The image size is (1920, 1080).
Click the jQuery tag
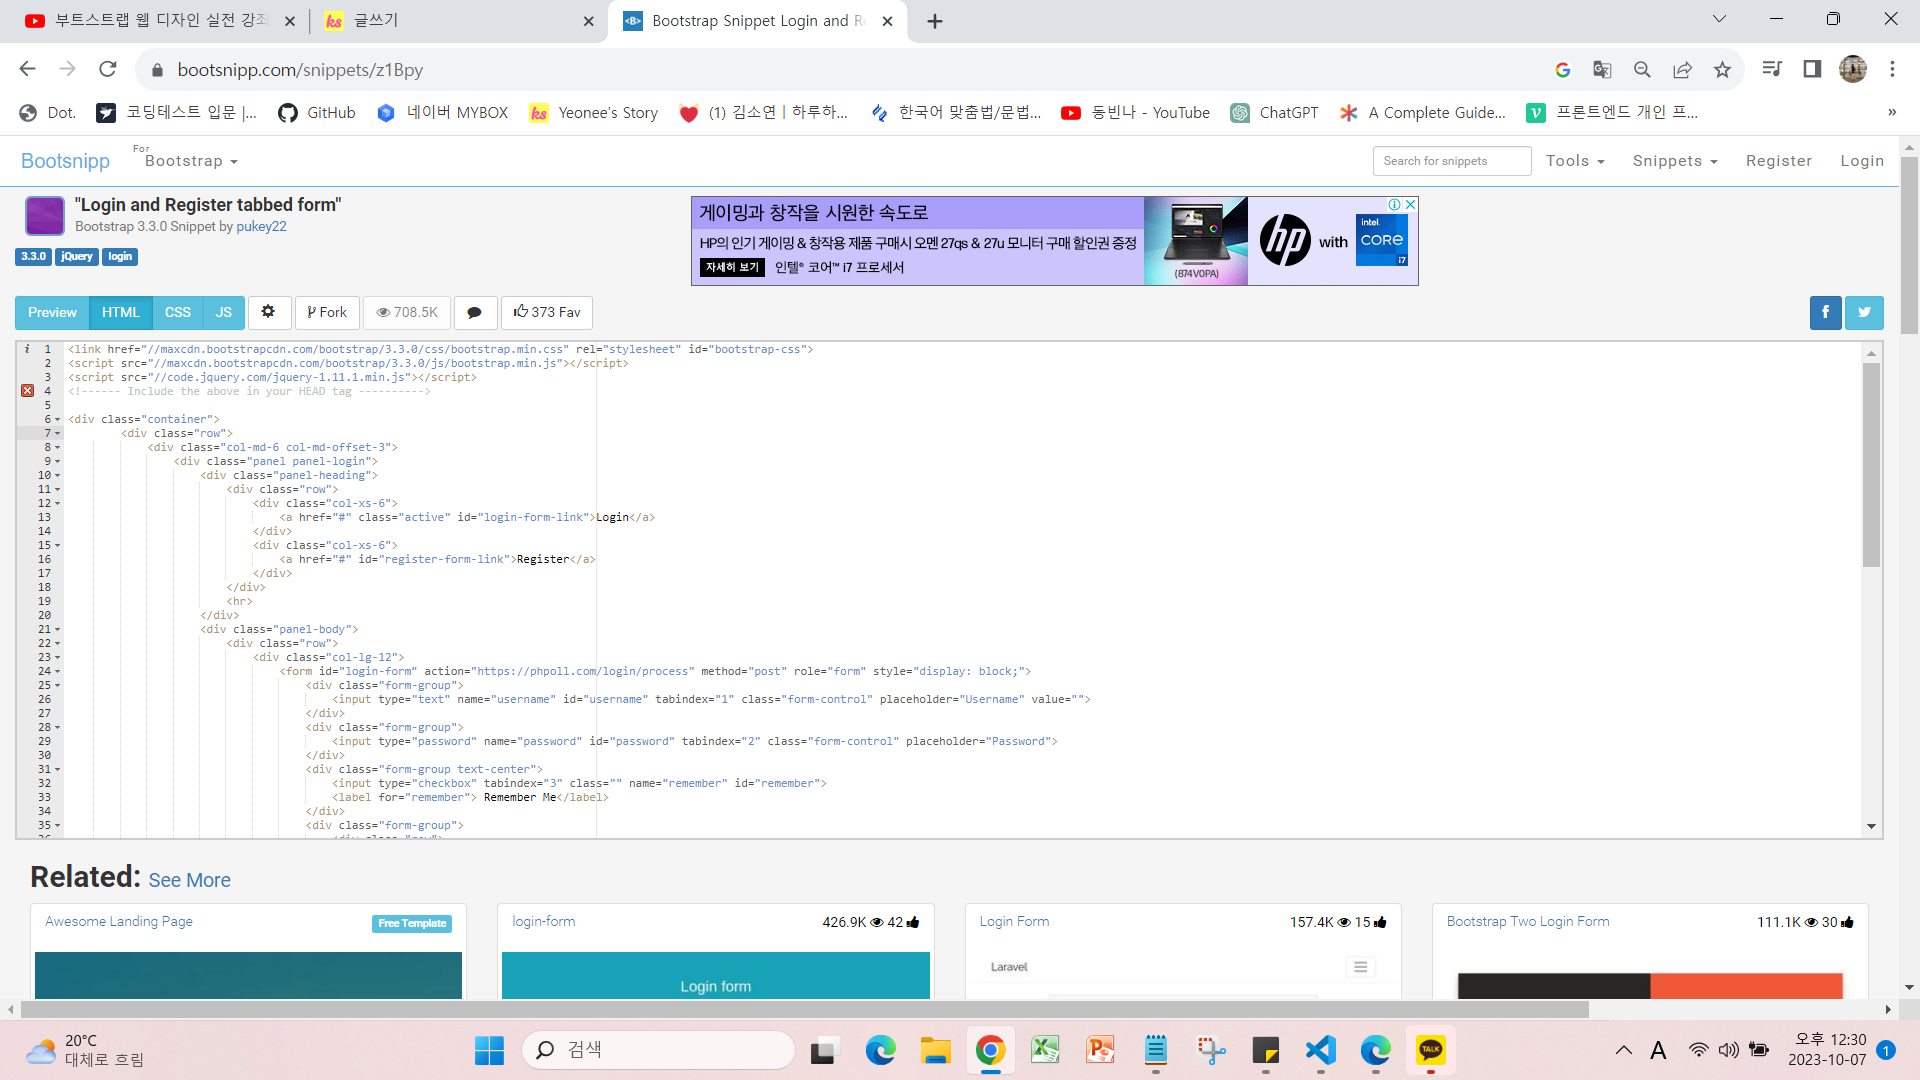click(x=77, y=257)
